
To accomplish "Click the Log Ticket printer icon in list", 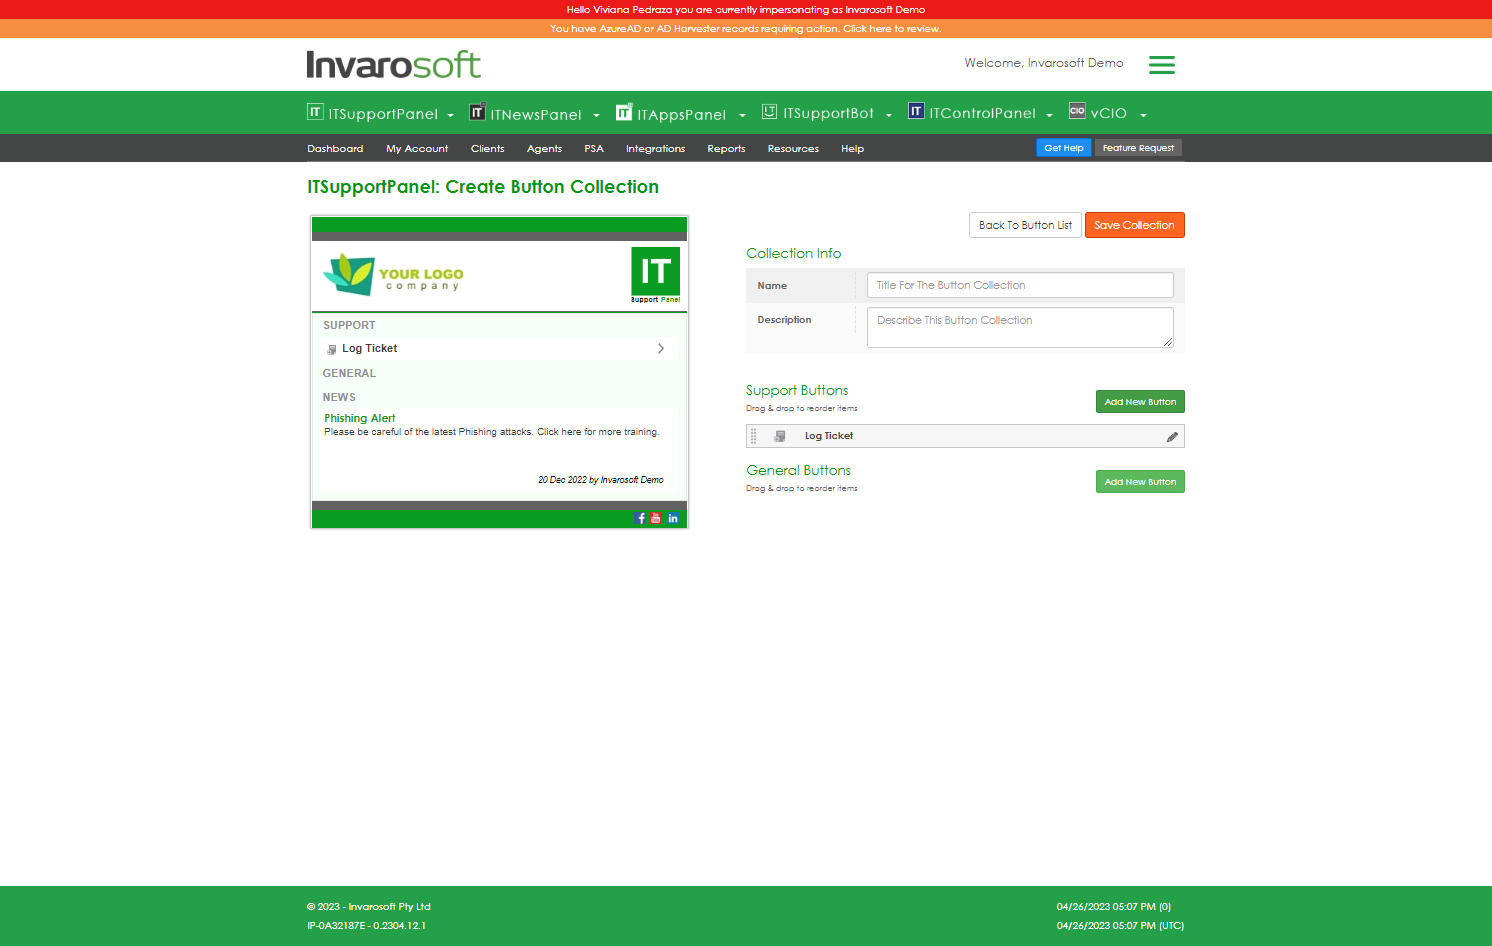I will pyautogui.click(x=779, y=436).
